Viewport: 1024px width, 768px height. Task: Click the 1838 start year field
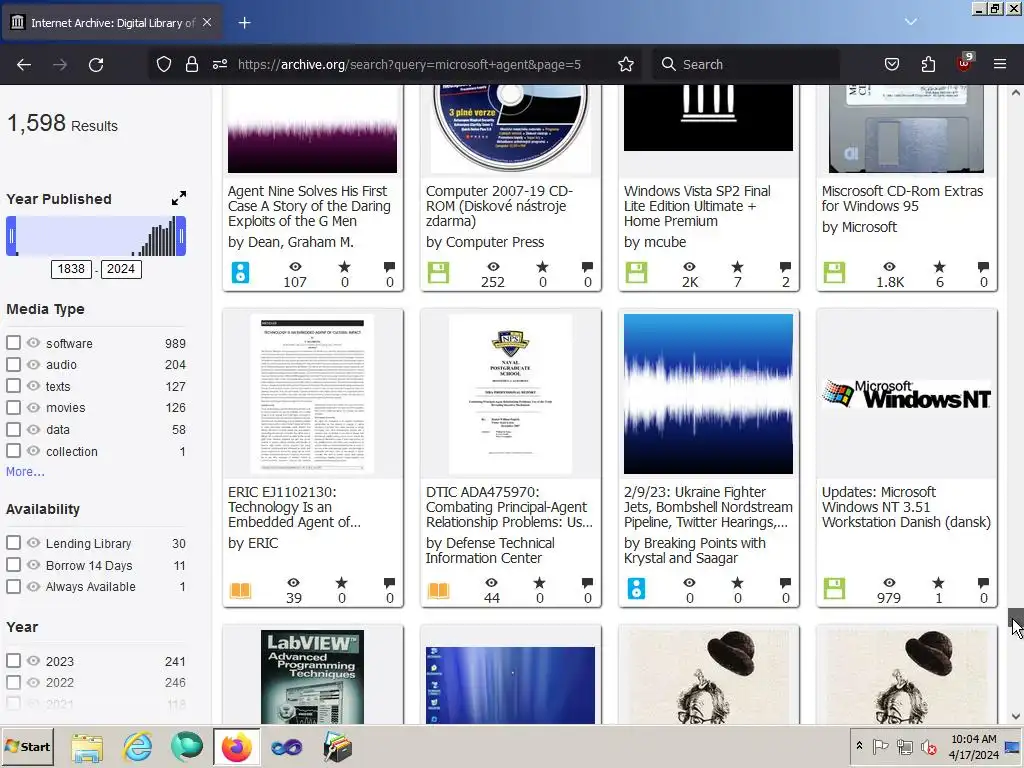click(x=71, y=269)
